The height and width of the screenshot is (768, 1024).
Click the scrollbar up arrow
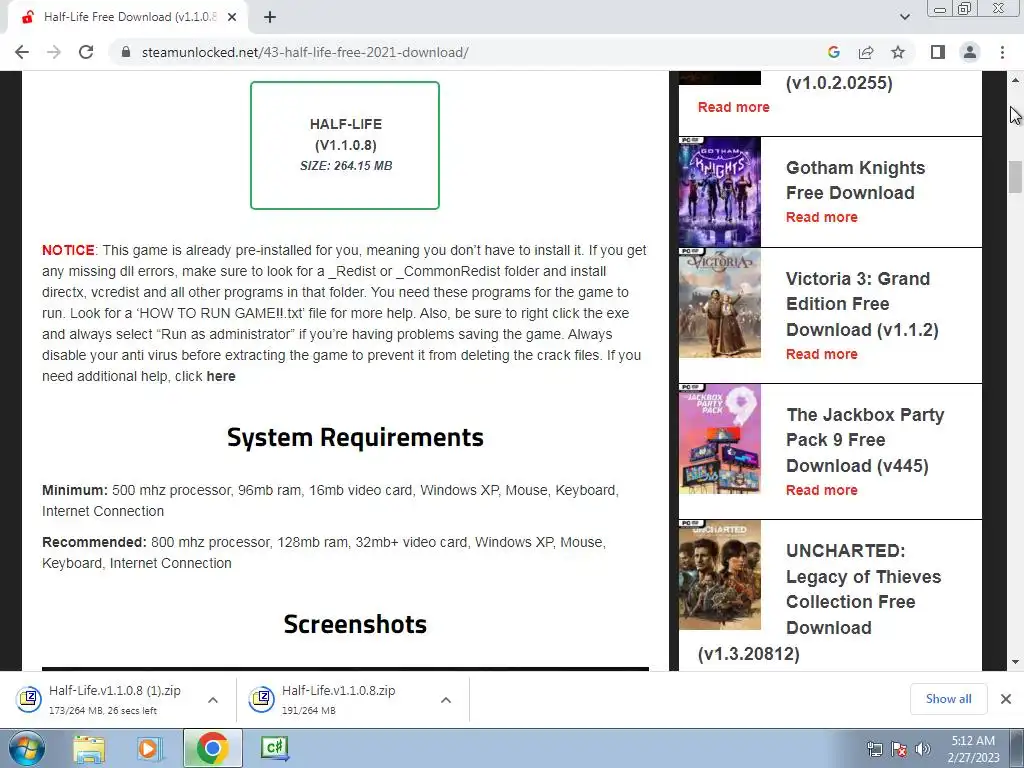coord(1015,80)
